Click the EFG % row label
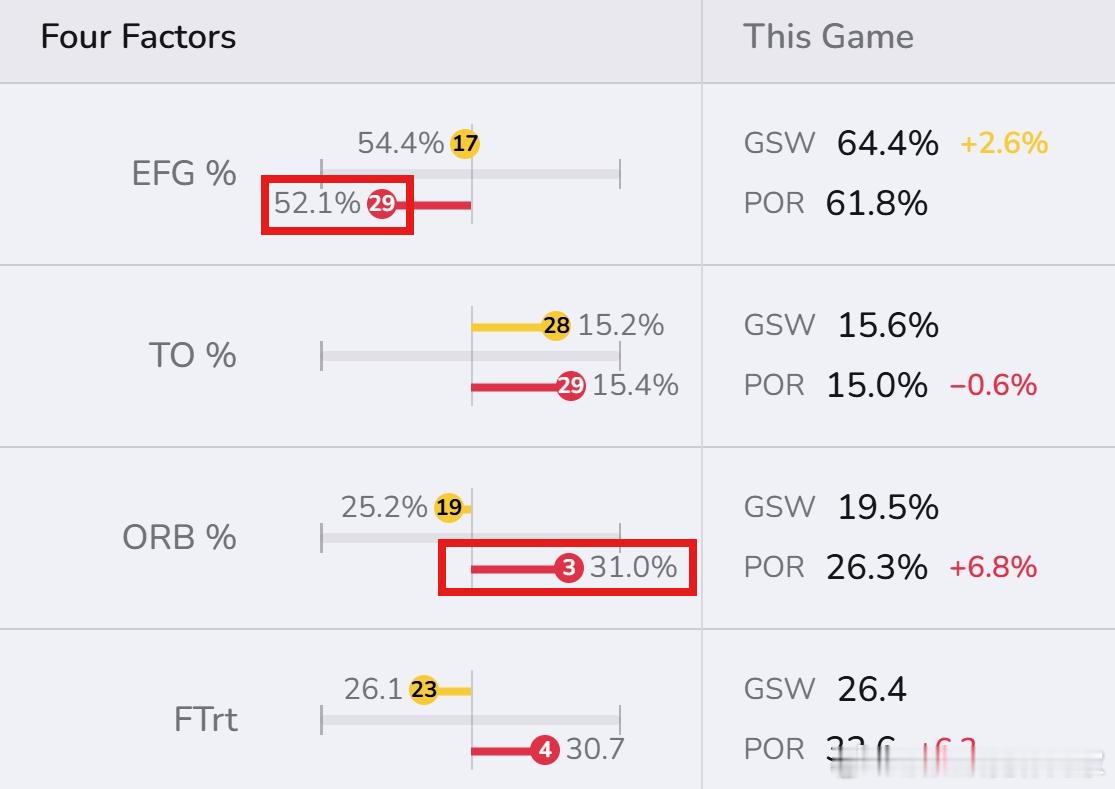 tap(184, 174)
